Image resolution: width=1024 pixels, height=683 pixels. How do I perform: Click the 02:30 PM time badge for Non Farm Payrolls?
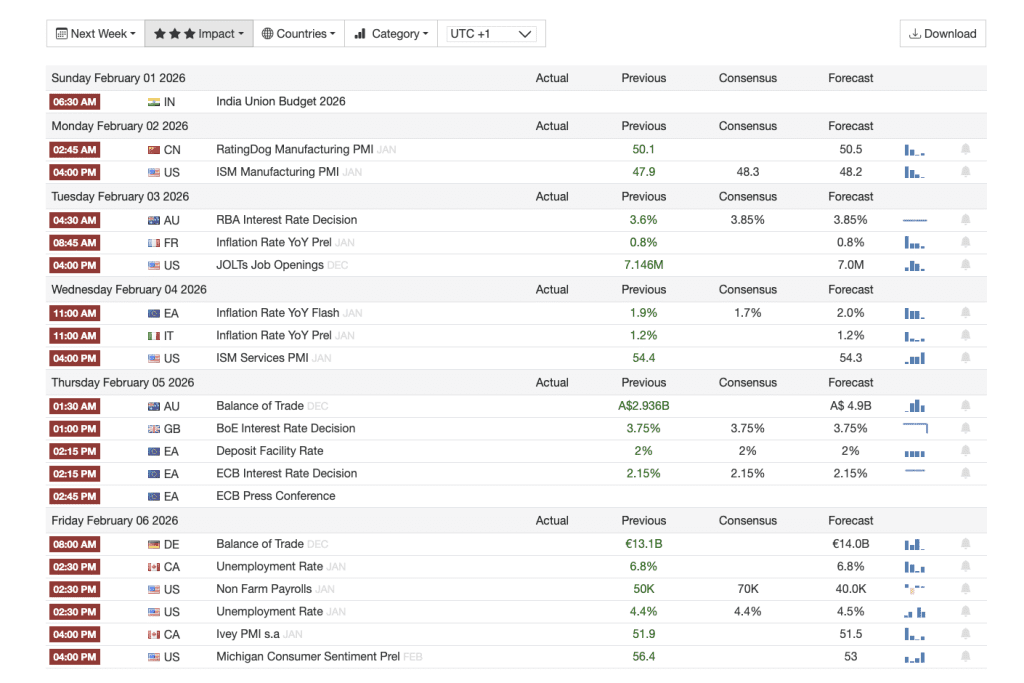[74, 589]
